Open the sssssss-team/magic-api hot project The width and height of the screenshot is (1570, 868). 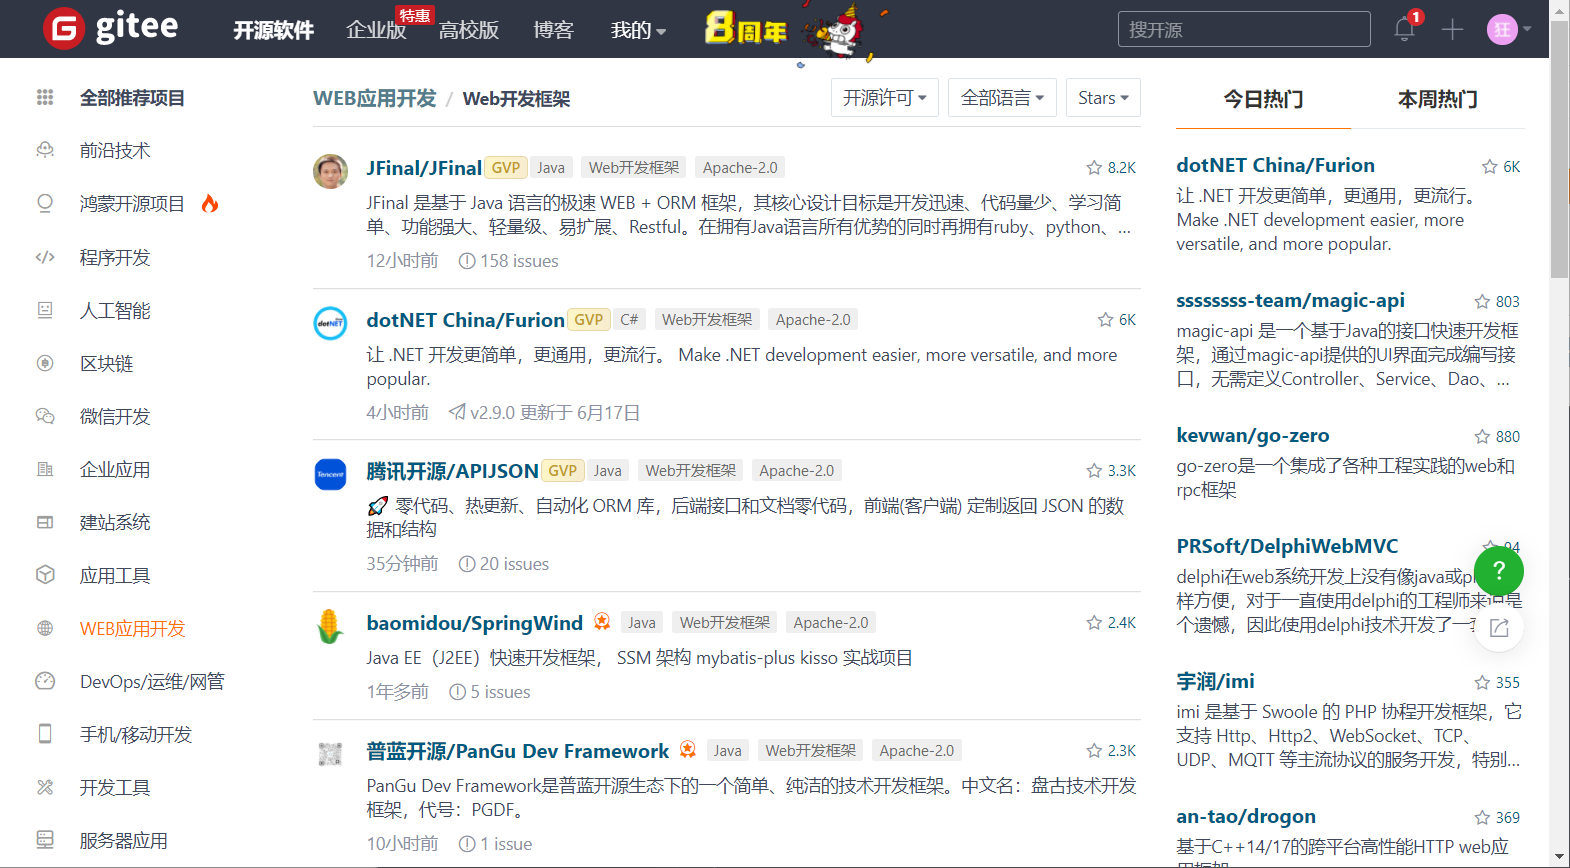[1290, 300]
